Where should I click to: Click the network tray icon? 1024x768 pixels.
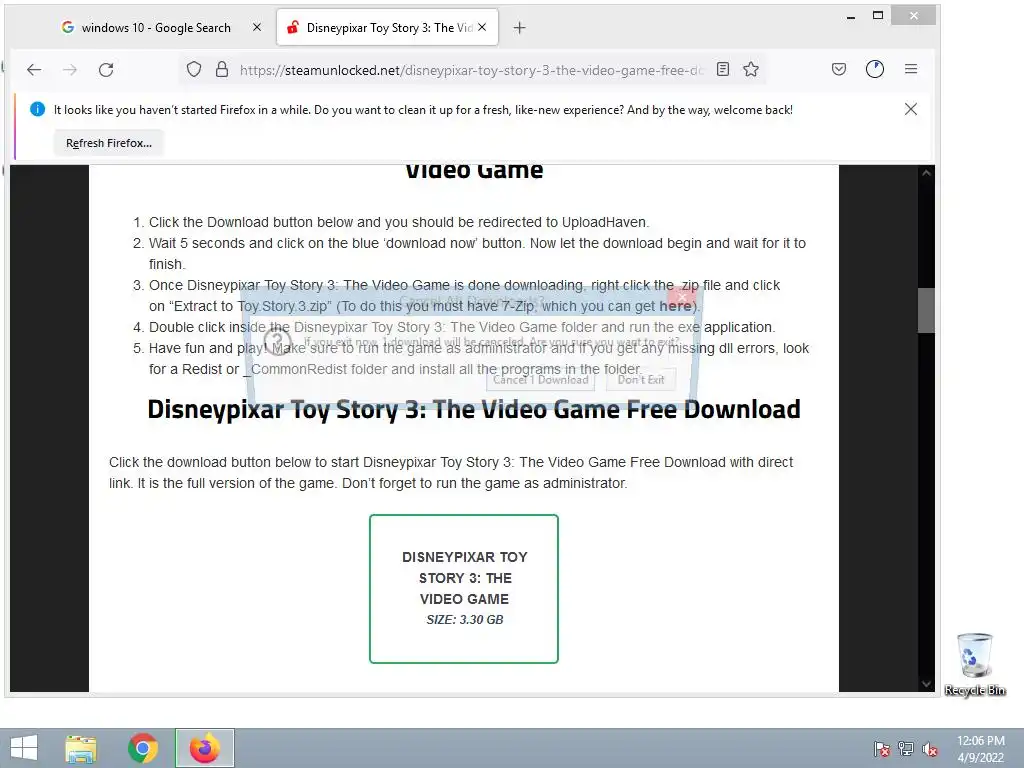pyautogui.click(x=906, y=749)
